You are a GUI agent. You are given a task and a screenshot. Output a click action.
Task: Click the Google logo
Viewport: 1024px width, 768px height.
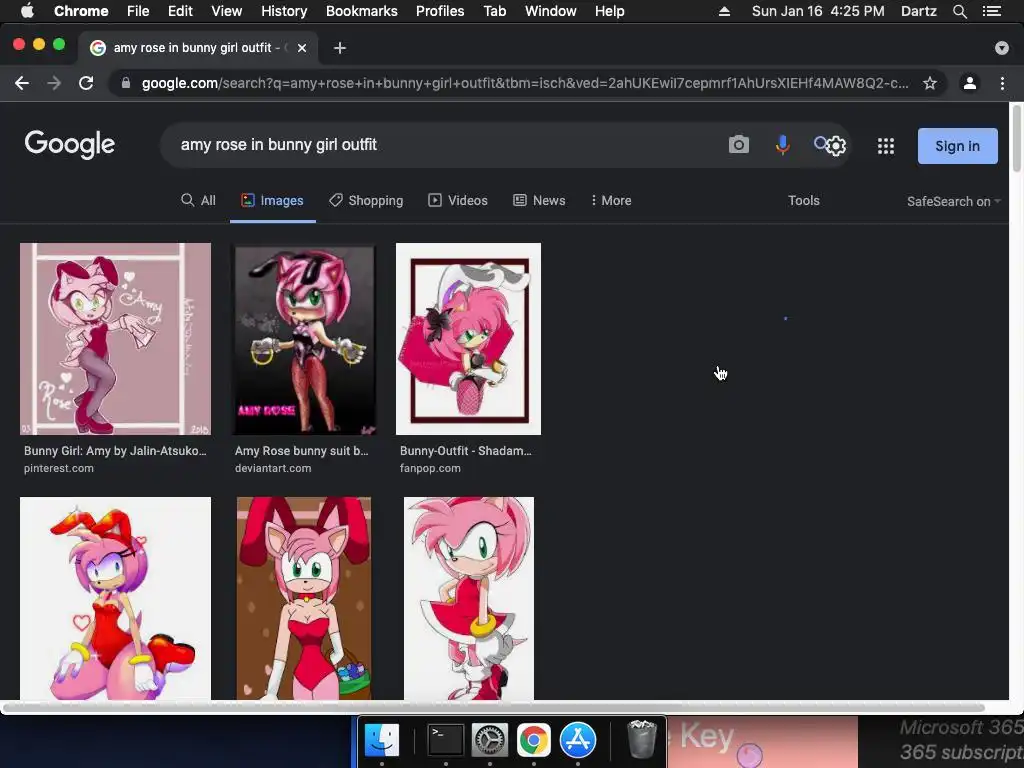pyautogui.click(x=70, y=144)
